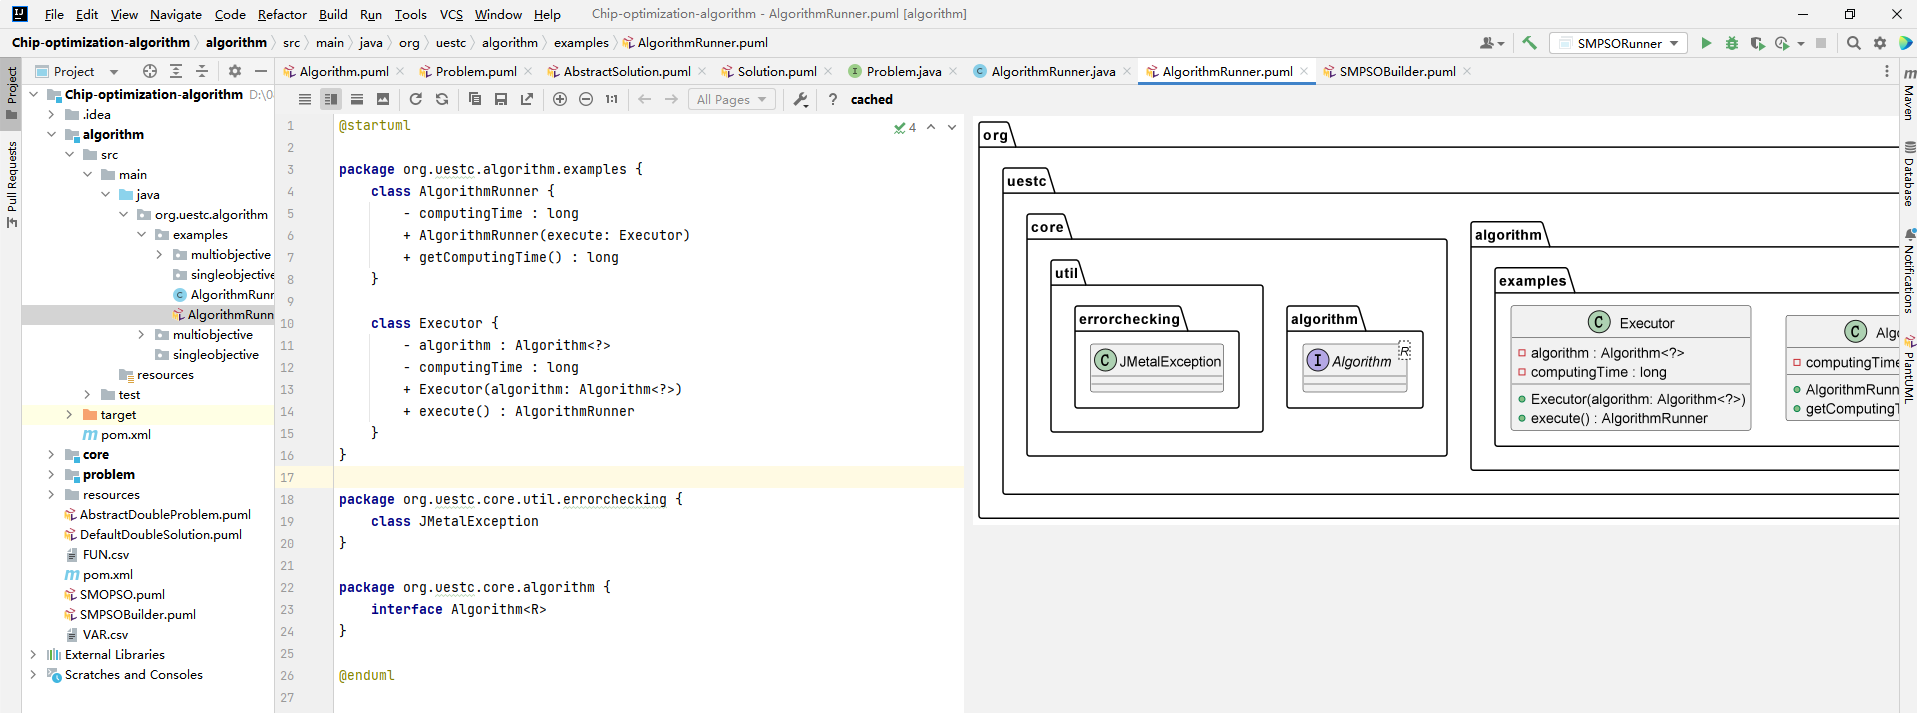This screenshot has width=1917, height=713.
Task: Run SMPSORunner with the green play icon
Action: tap(1706, 43)
